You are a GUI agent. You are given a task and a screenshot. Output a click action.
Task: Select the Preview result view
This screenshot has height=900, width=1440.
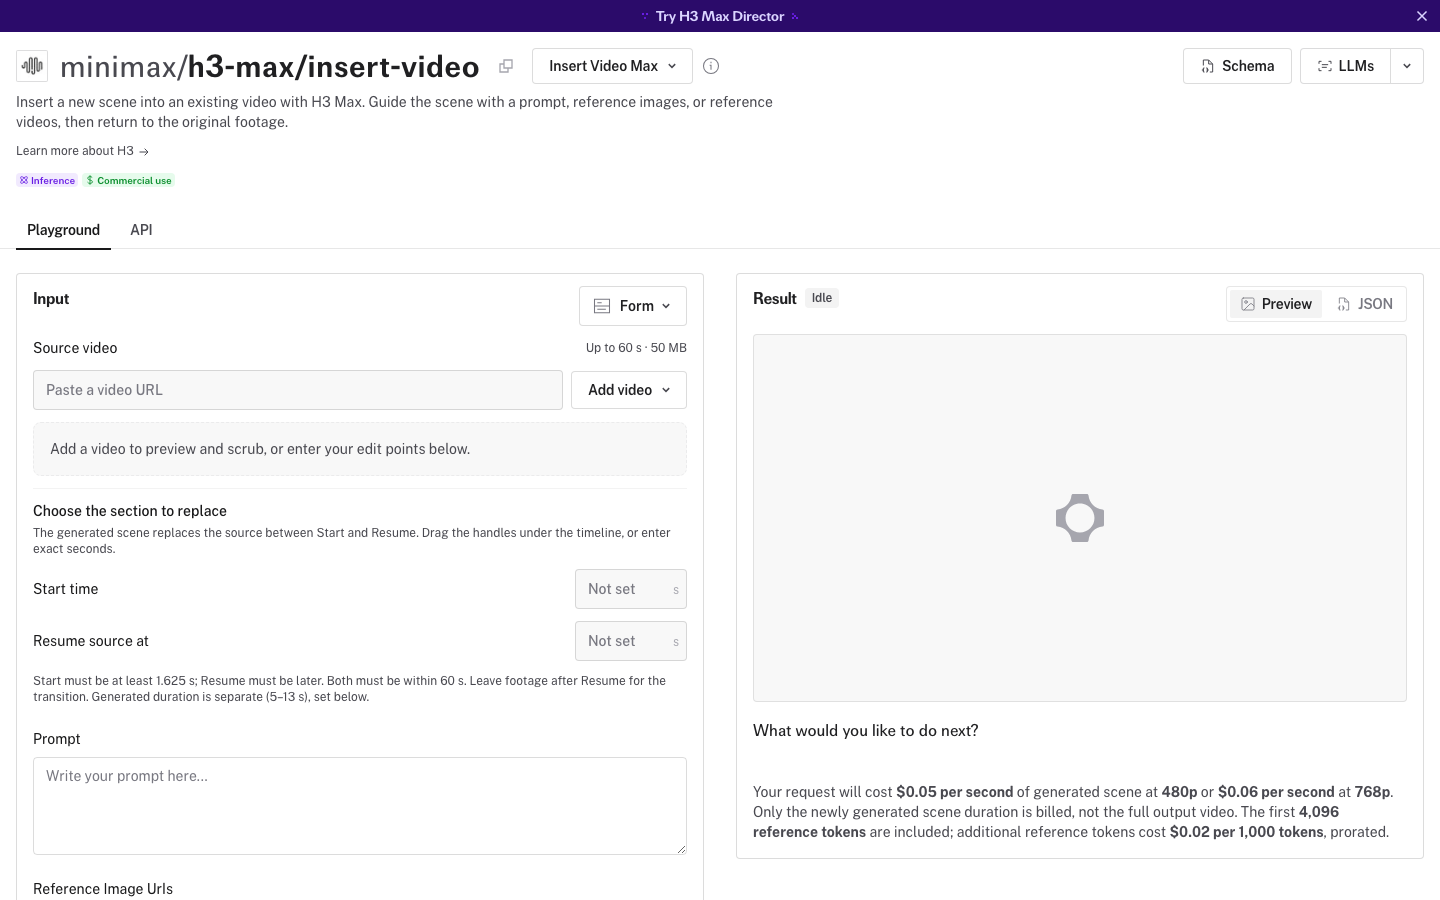tap(1276, 304)
